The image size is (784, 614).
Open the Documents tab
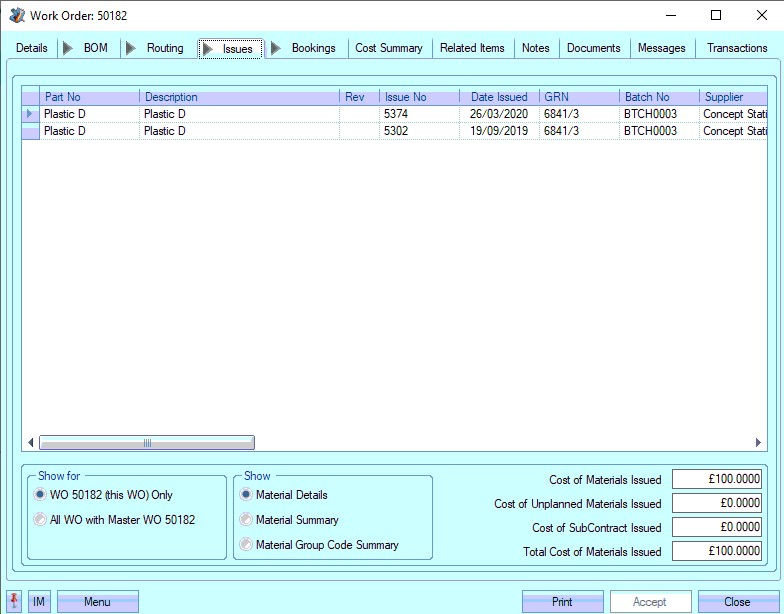593,48
